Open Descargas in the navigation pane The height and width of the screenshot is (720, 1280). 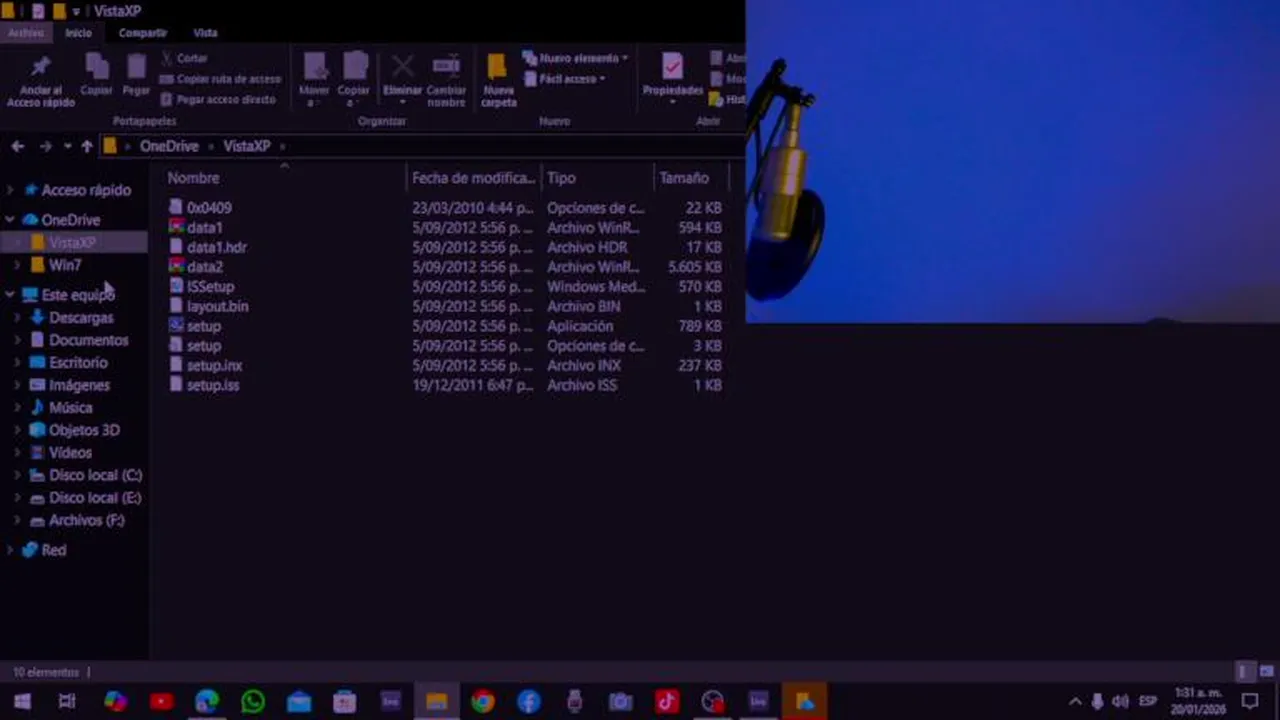pos(81,318)
